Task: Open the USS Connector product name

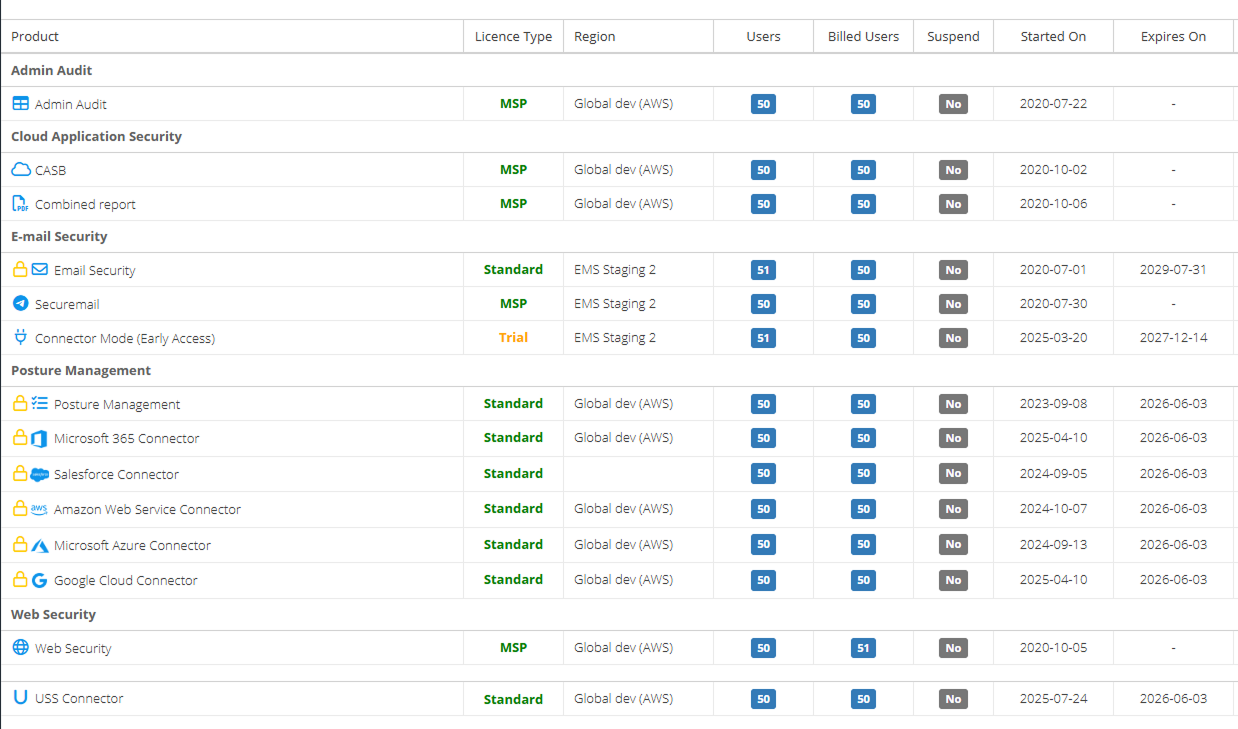Action: (79, 698)
